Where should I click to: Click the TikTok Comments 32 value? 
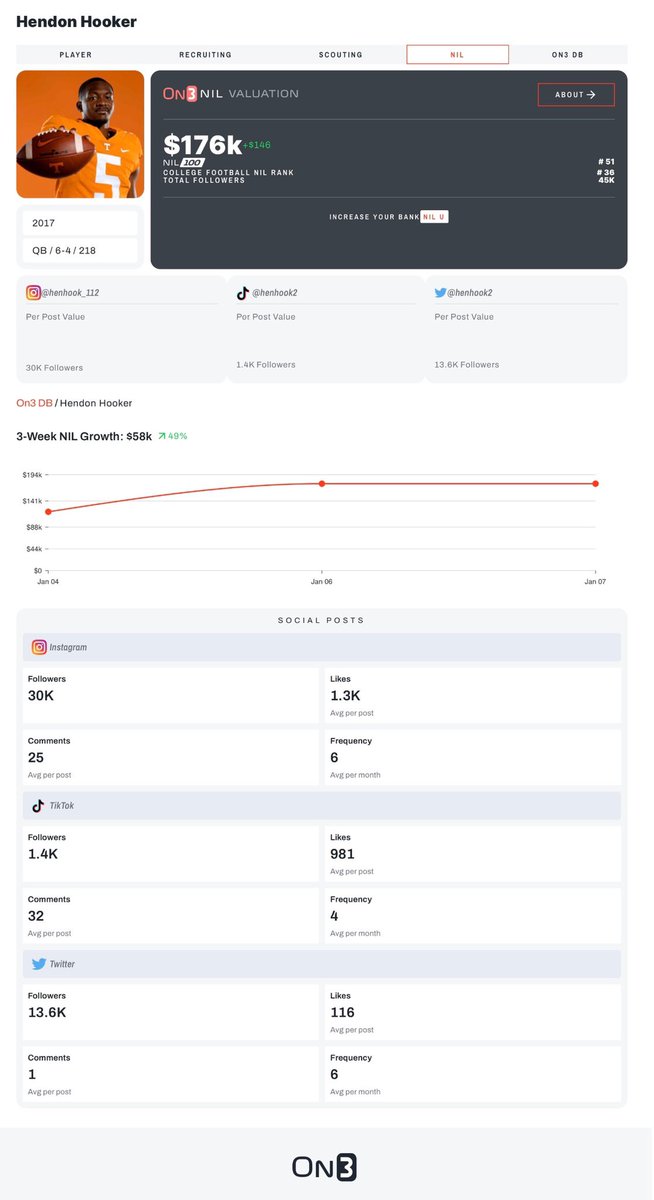pos(36,916)
